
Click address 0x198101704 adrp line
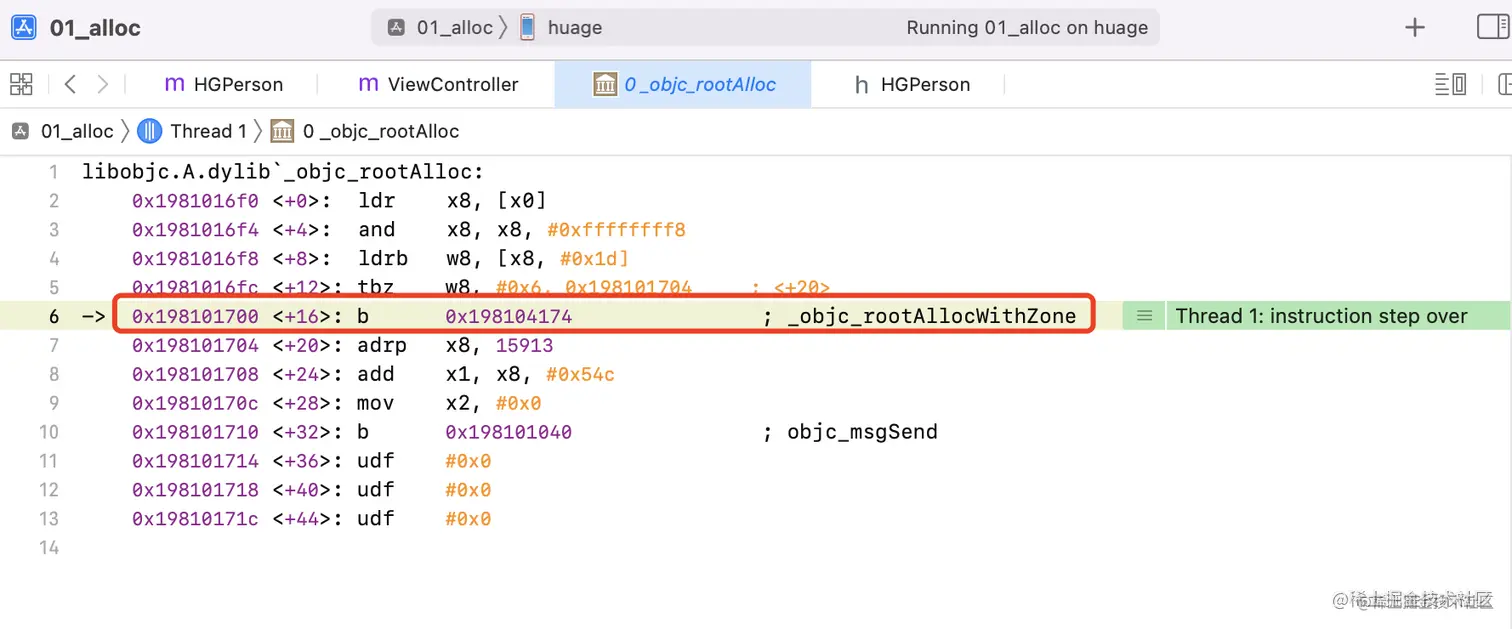pos(195,345)
